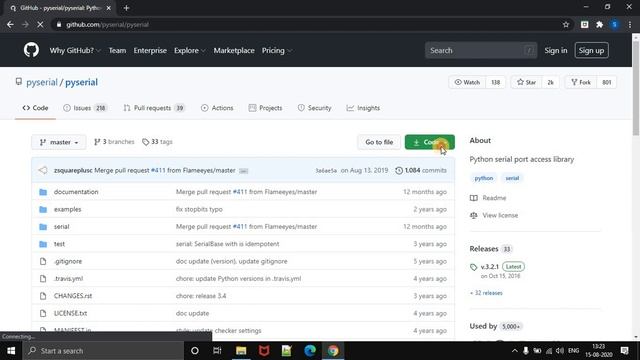Screen dimensions: 640x360
Task: Open Microsoft Edge from the taskbar
Action: pyautogui.click(x=310, y=351)
